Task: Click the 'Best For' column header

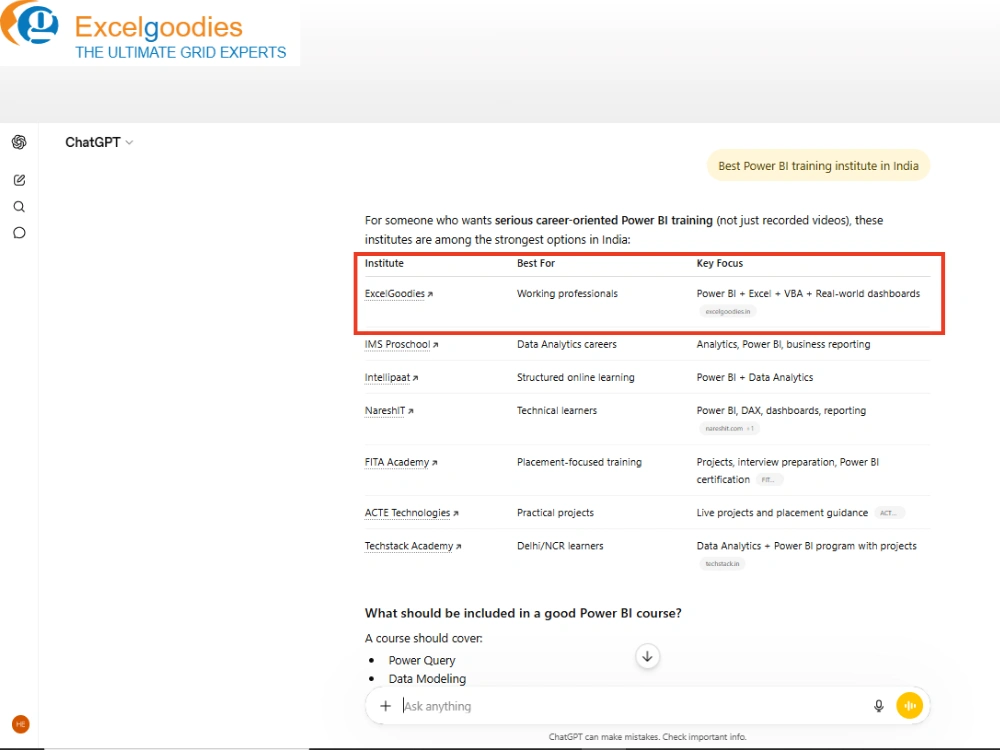Action: [x=536, y=263]
